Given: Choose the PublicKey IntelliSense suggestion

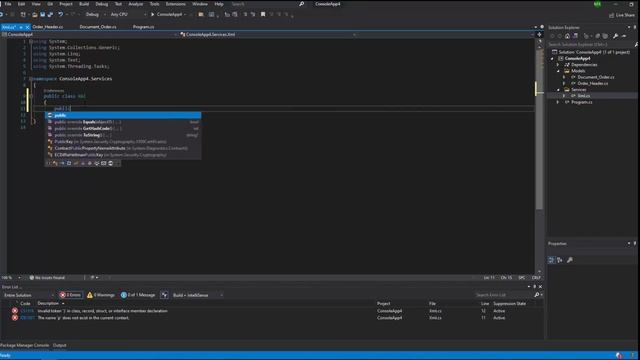Looking at the screenshot, I should pyautogui.click(x=123, y=142).
